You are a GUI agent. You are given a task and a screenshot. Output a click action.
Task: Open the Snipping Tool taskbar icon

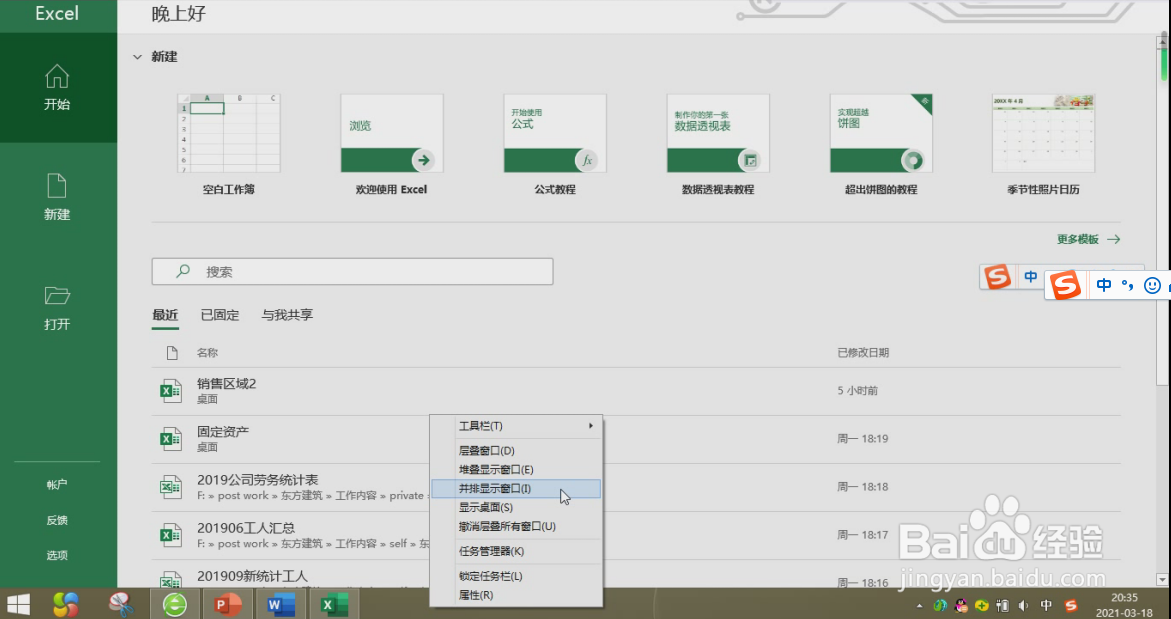(120, 603)
